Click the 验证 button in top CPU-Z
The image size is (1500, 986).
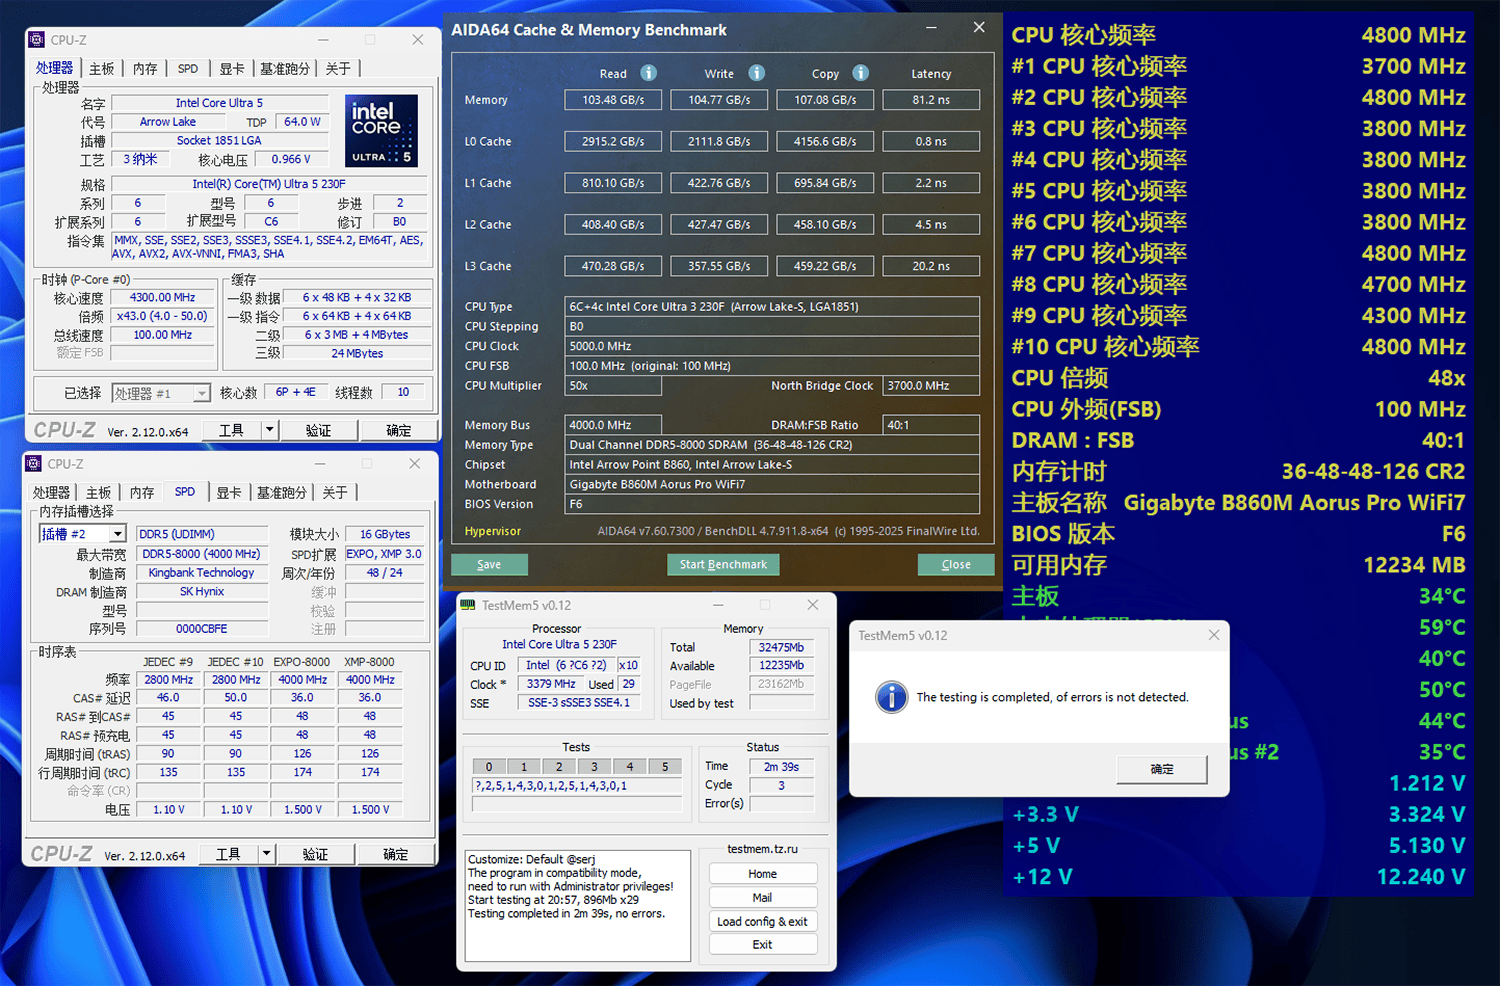(x=319, y=430)
